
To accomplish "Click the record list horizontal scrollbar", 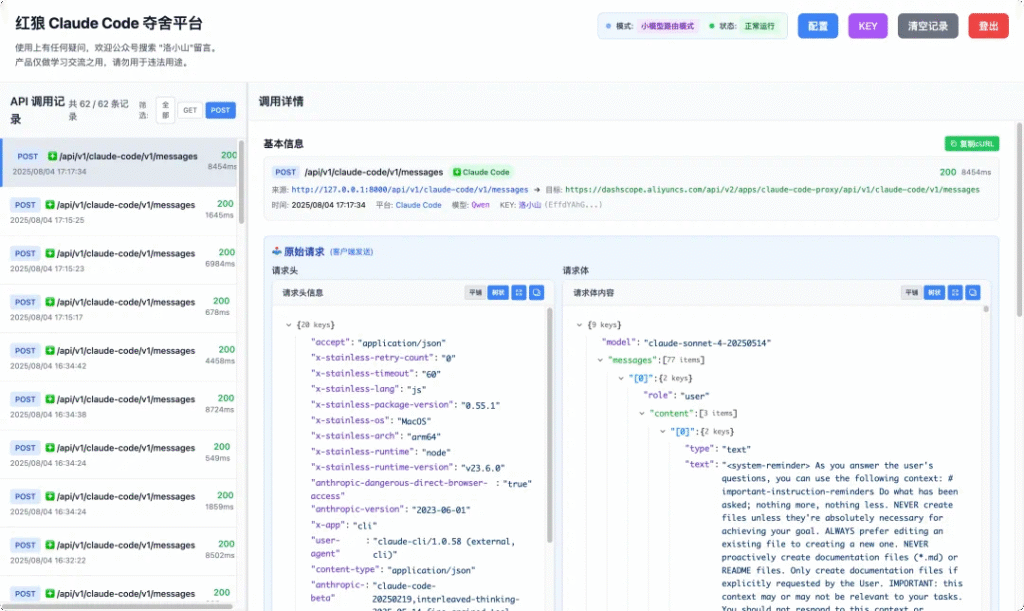I will 116,606.
